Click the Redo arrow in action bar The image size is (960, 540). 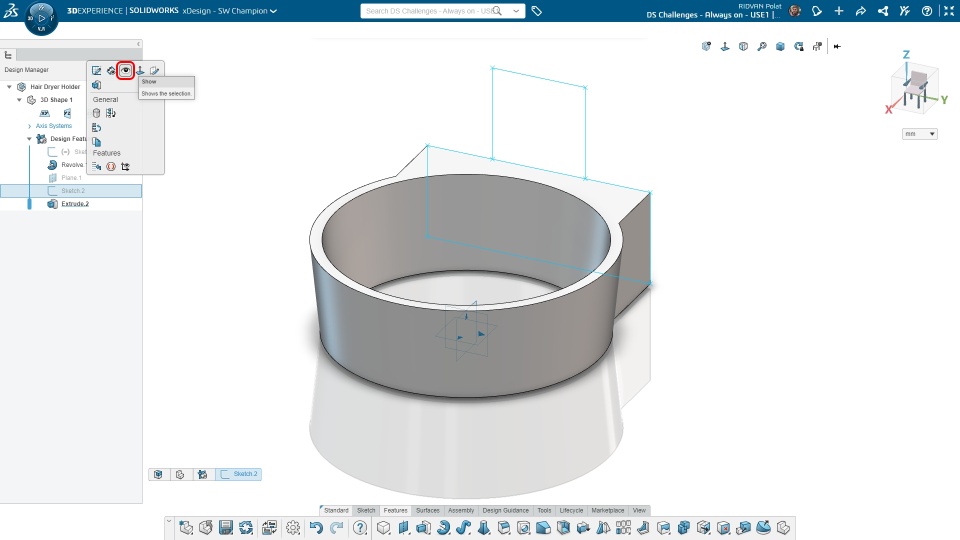(336, 528)
